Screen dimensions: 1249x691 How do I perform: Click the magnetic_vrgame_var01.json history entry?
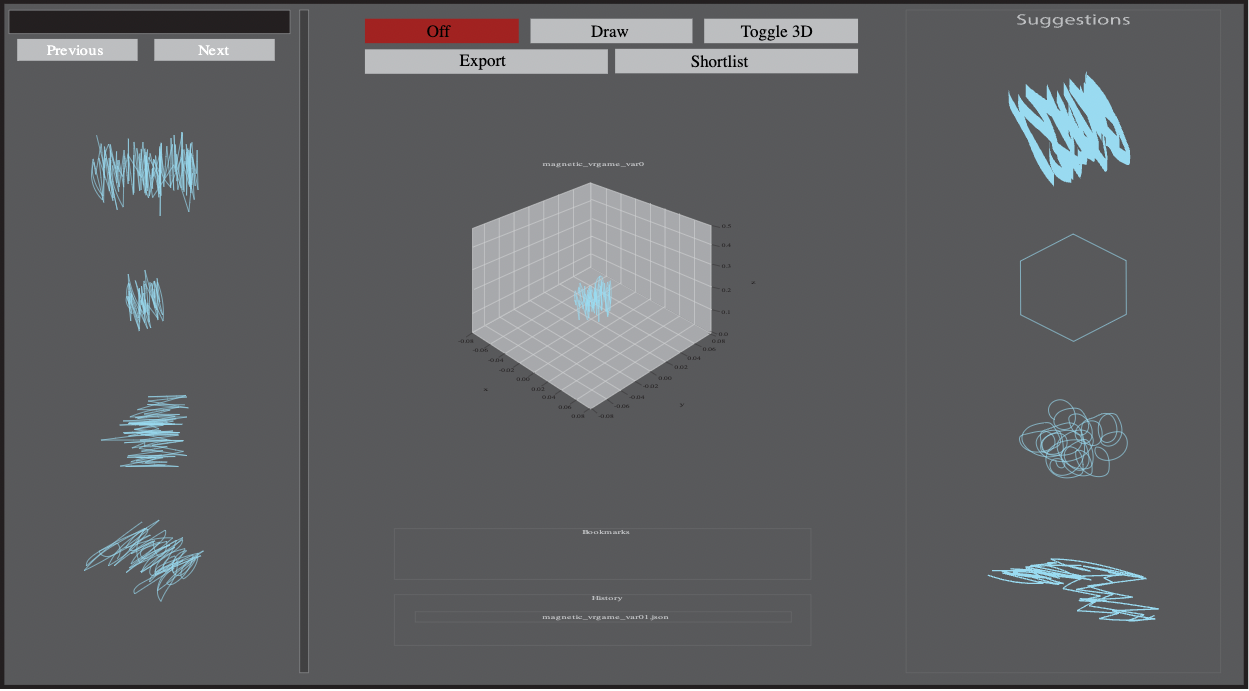click(603, 617)
